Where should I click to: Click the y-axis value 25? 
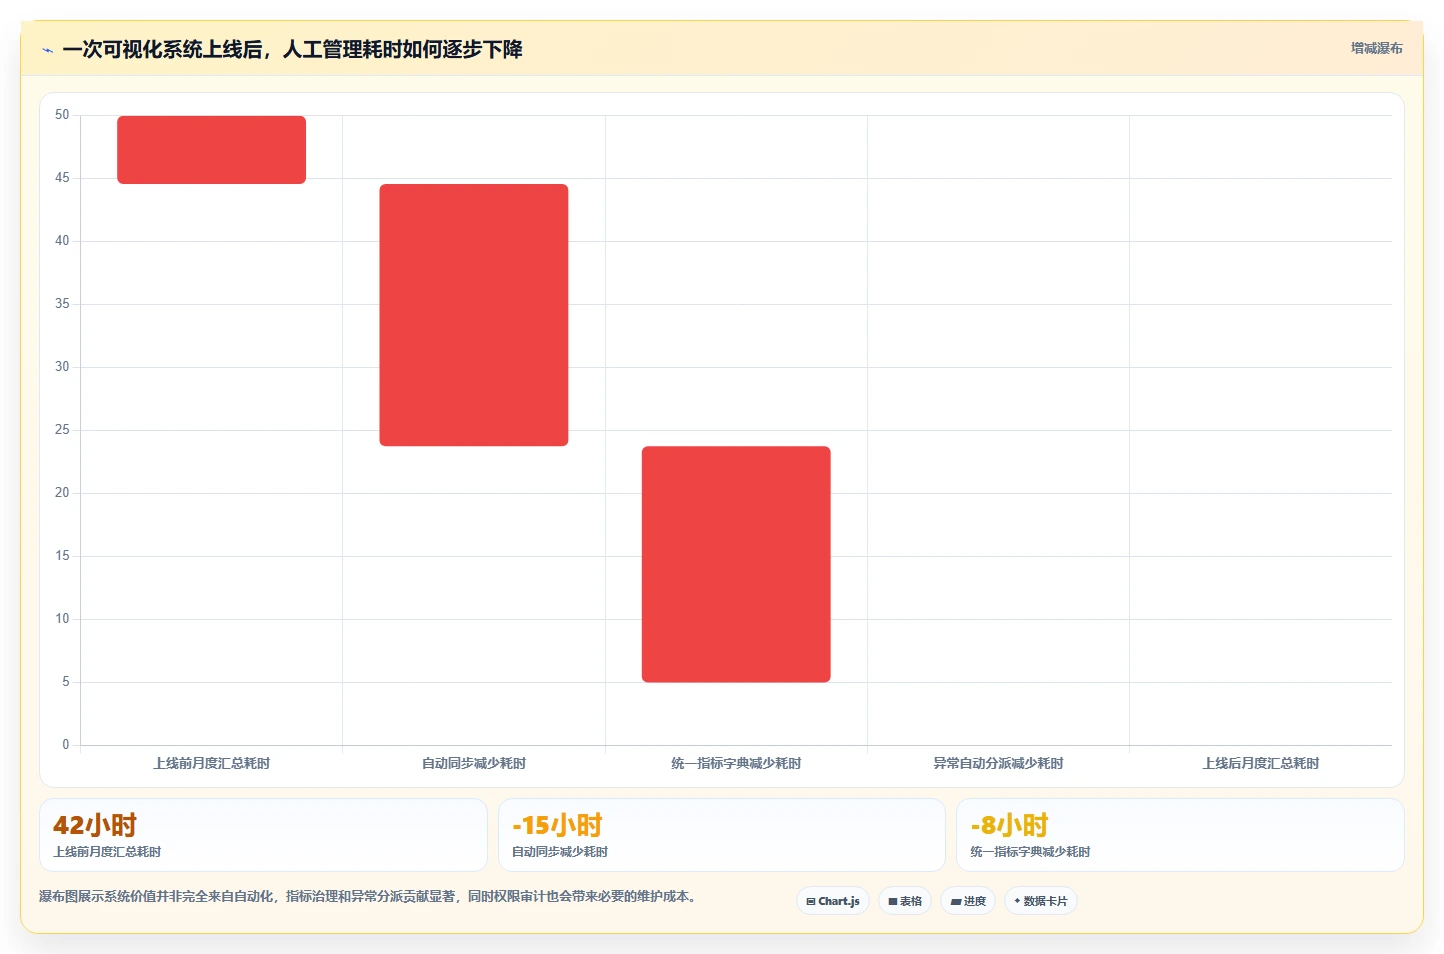point(62,430)
